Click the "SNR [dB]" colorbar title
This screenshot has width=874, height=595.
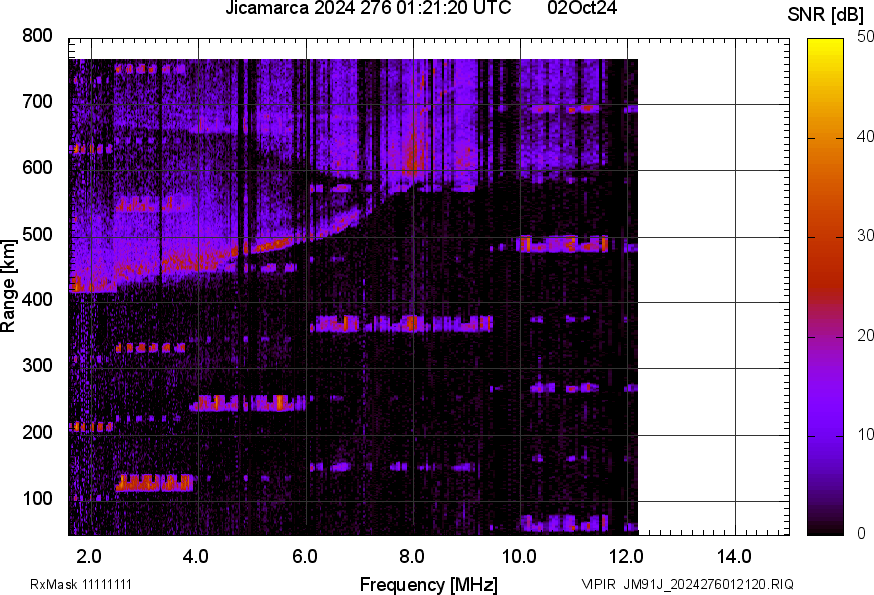click(x=826, y=14)
